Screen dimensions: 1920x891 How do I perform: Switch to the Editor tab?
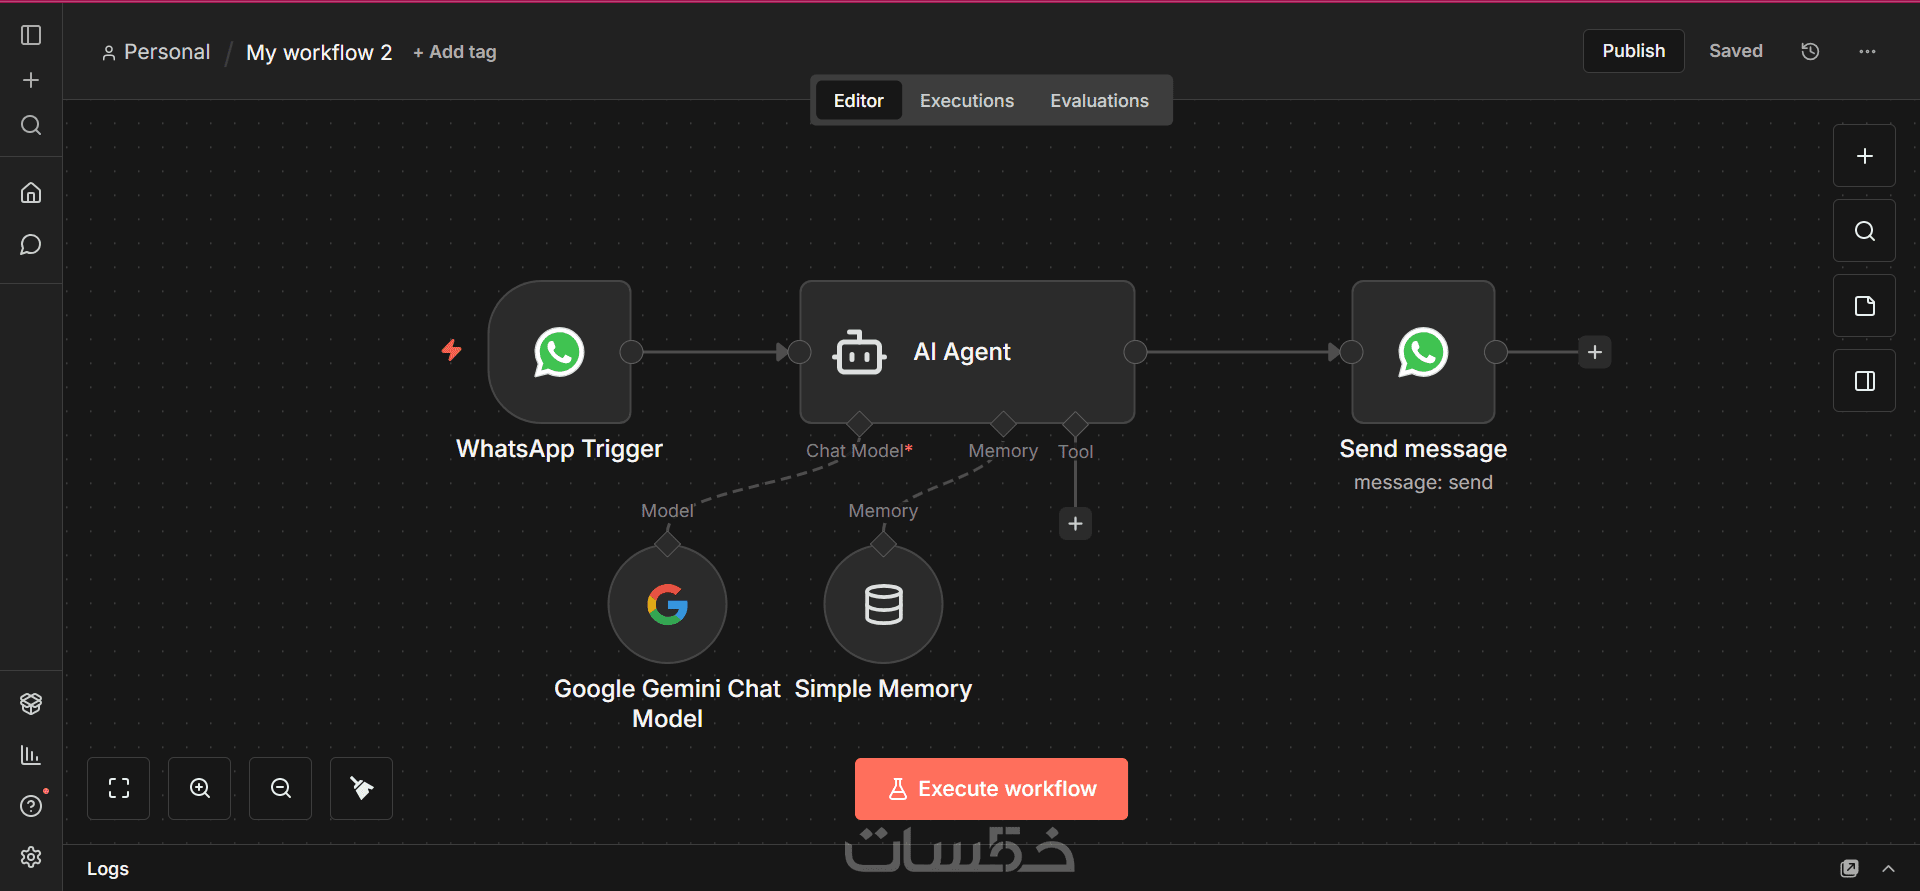859,101
